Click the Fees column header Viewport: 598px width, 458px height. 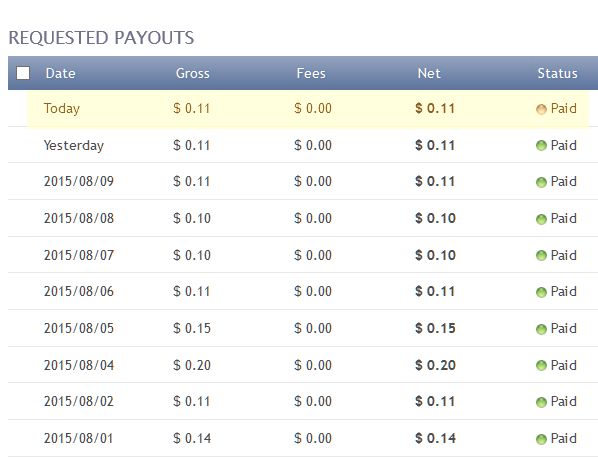pyautogui.click(x=311, y=73)
